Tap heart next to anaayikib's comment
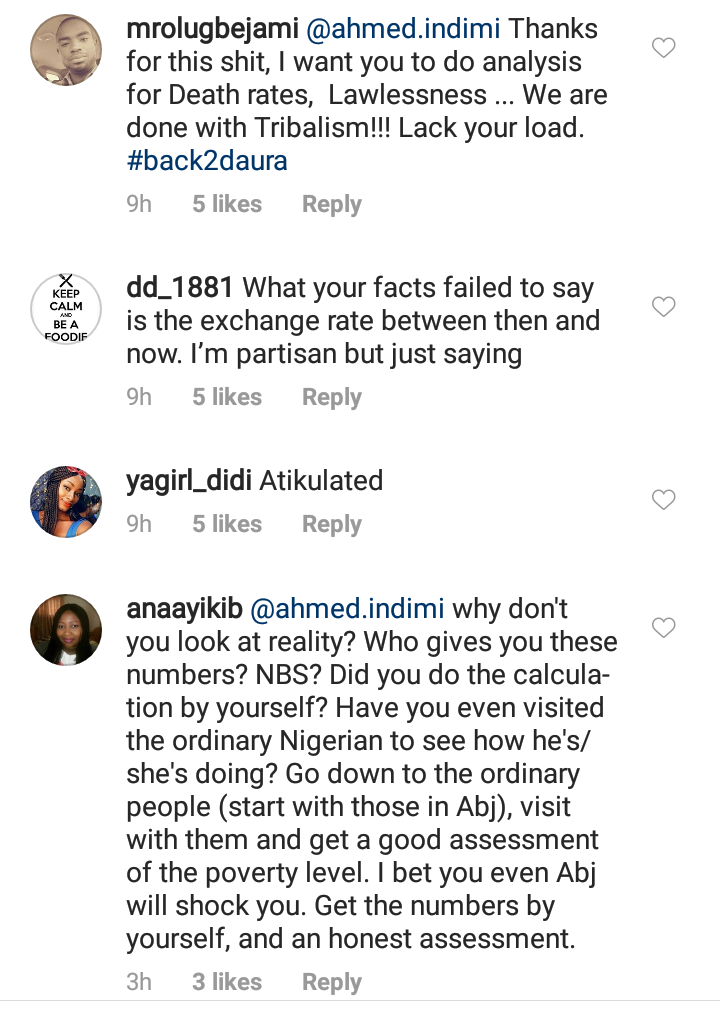The width and height of the screenshot is (720, 1012). (663, 628)
